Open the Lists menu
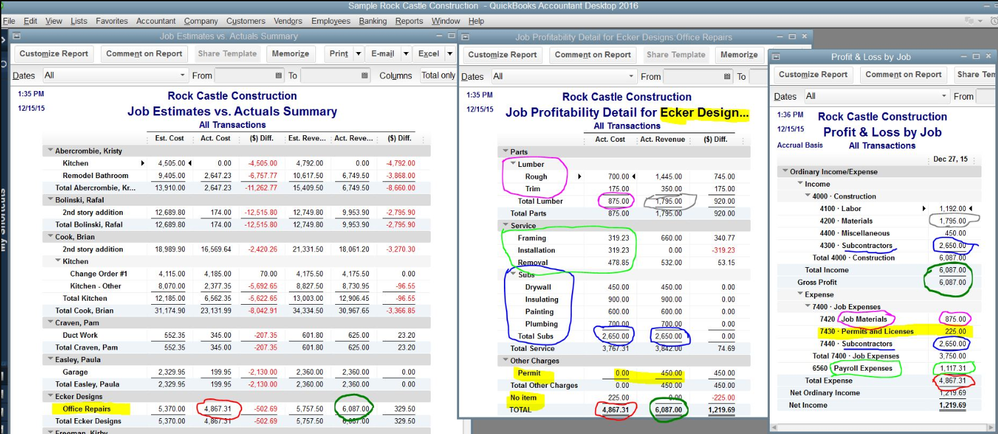This screenshot has width=998, height=434. (79, 21)
